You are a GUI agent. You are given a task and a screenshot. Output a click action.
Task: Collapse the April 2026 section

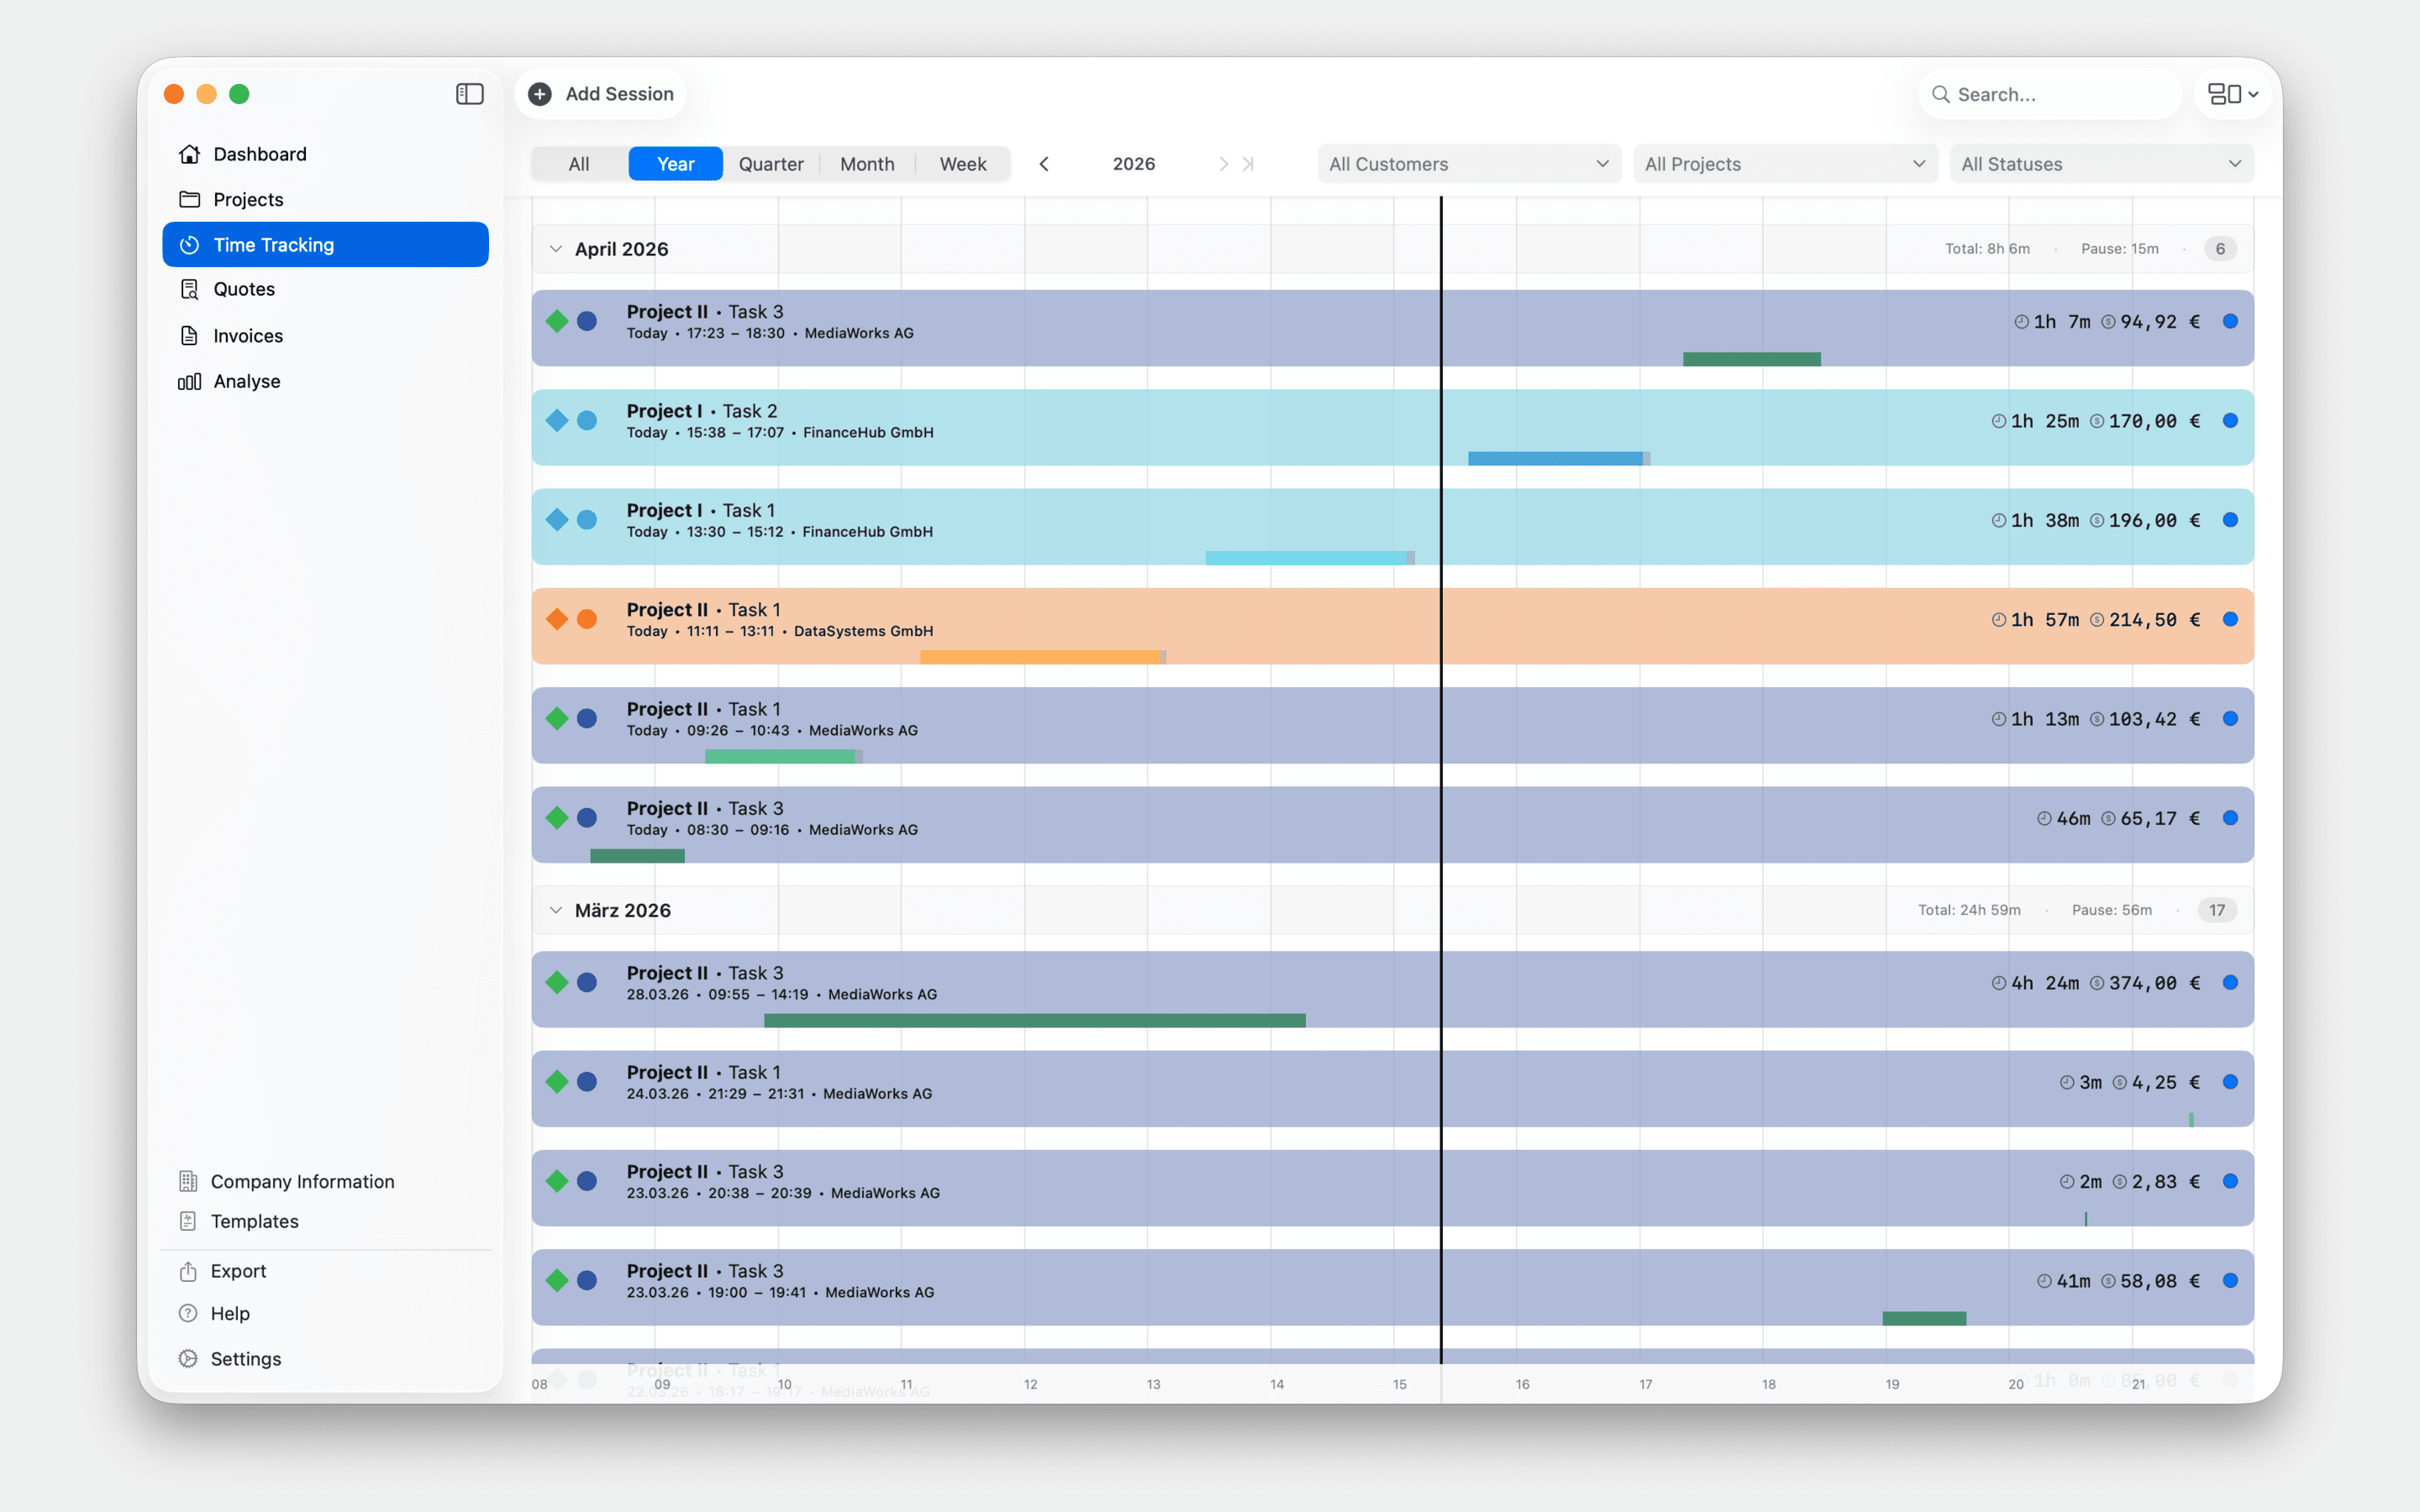pyautogui.click(x=557, y=248)
